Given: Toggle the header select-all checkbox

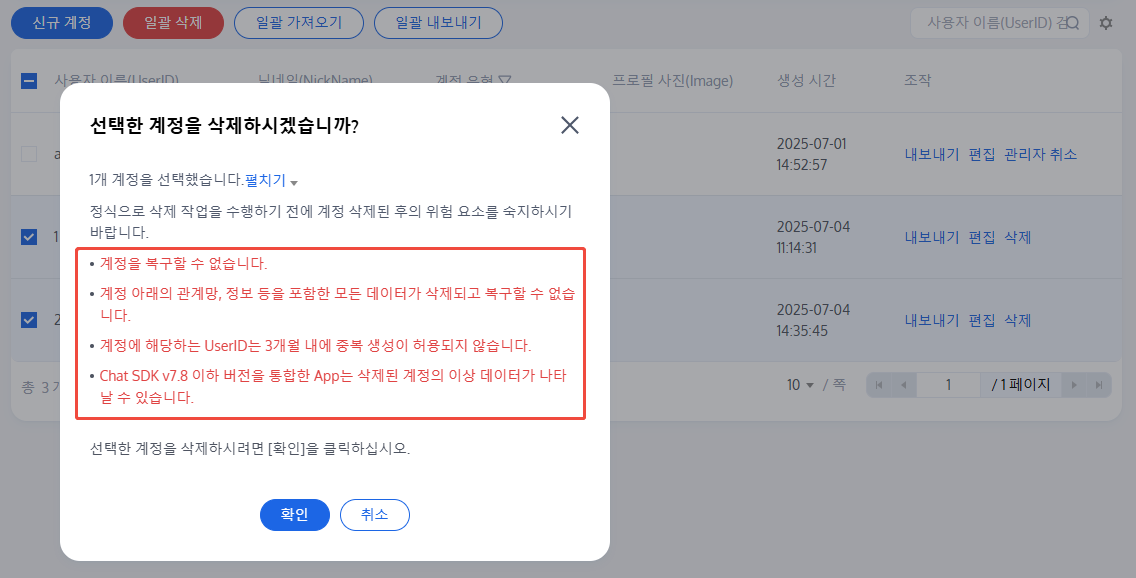Looking at the screenshot, I should pyautogui.click(x=29, y=81).
